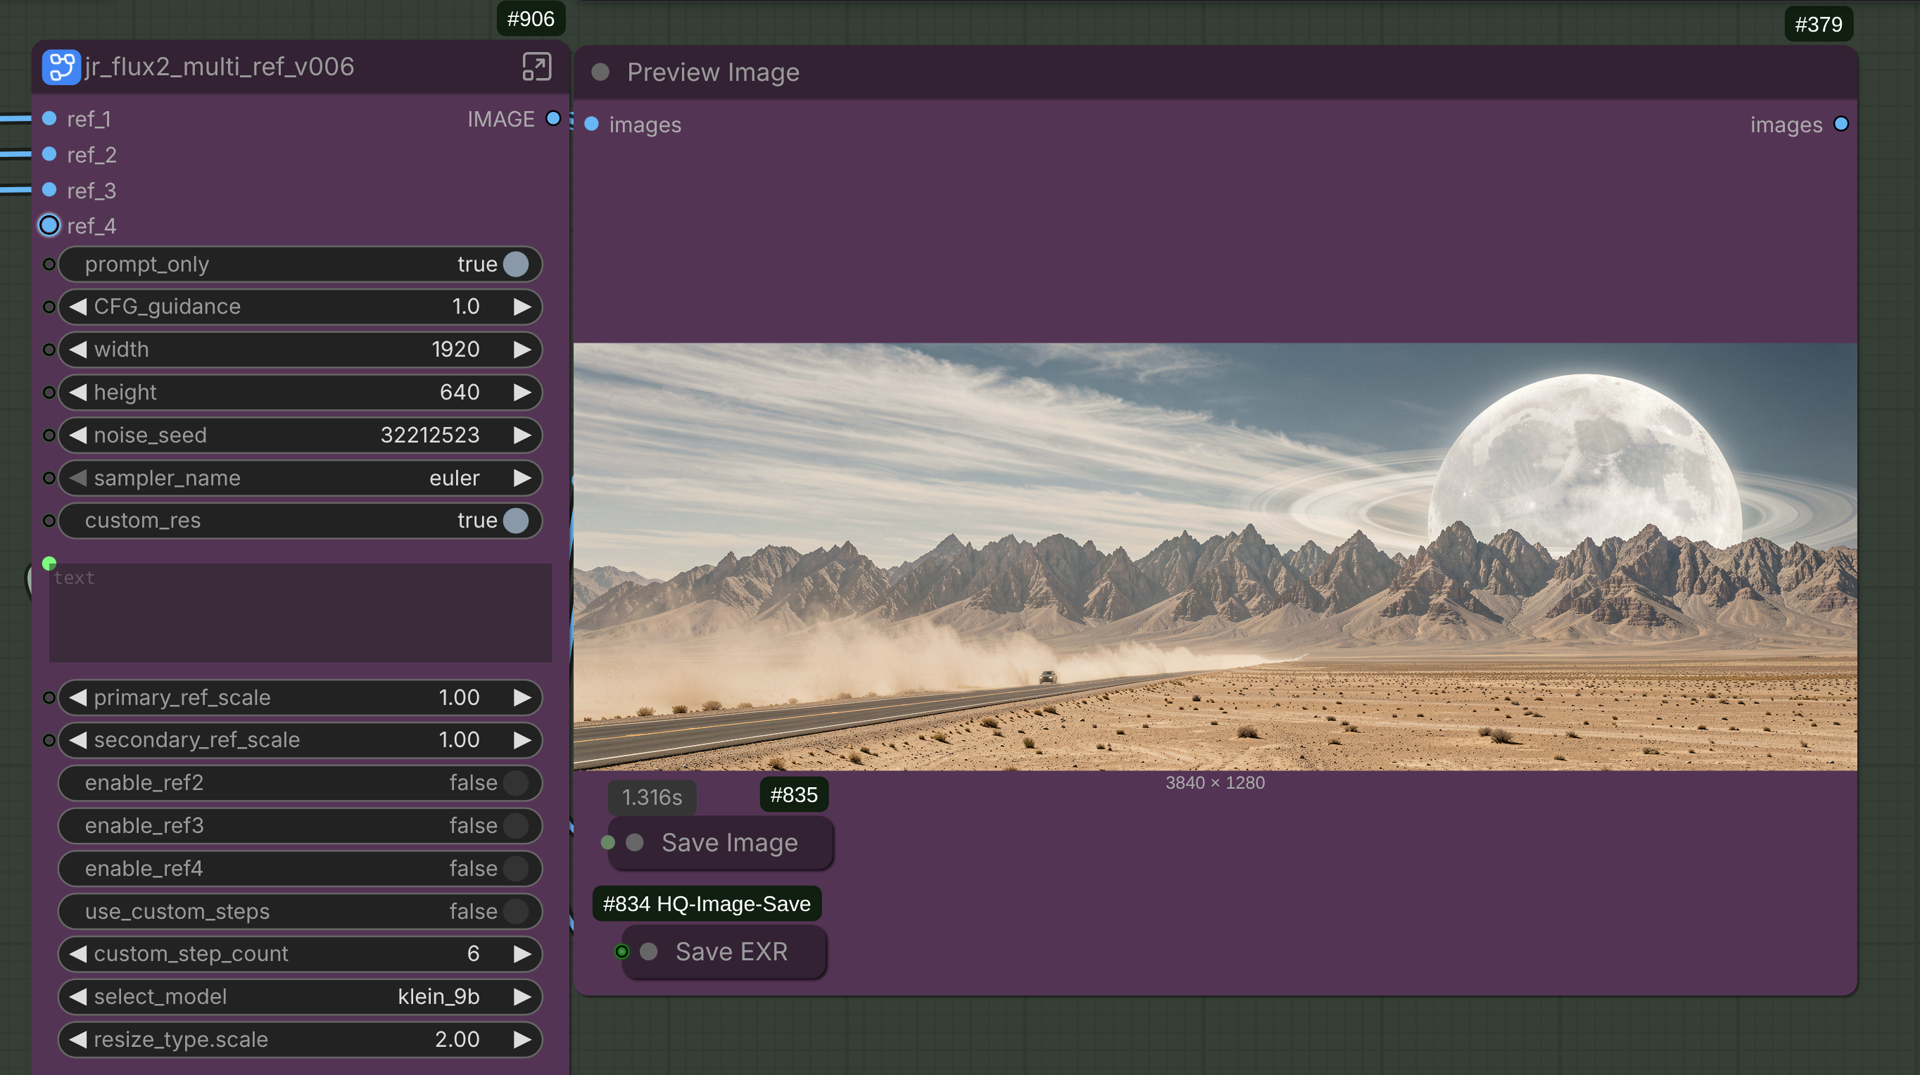Increase the CFG_guidance value
The height and width of the screenshot is (1075, 1920).
tap(522, 307)
